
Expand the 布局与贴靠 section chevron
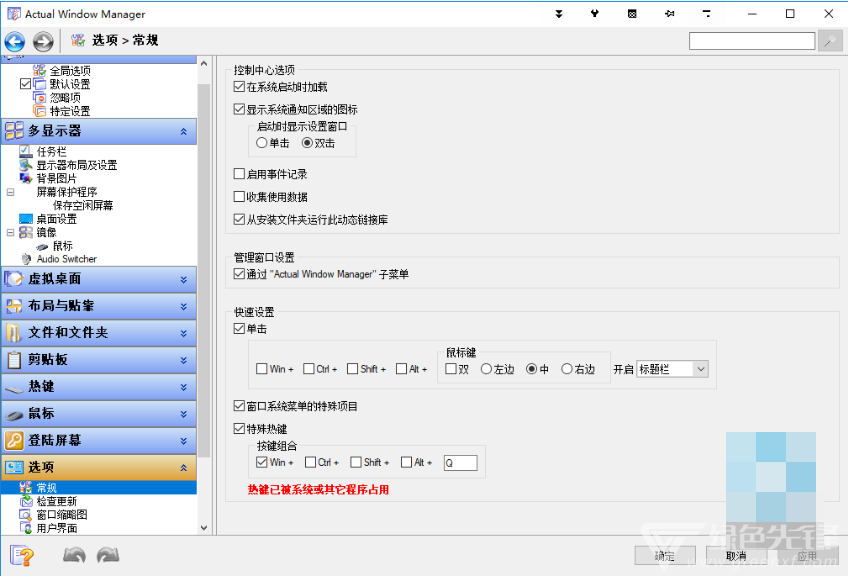183,307
